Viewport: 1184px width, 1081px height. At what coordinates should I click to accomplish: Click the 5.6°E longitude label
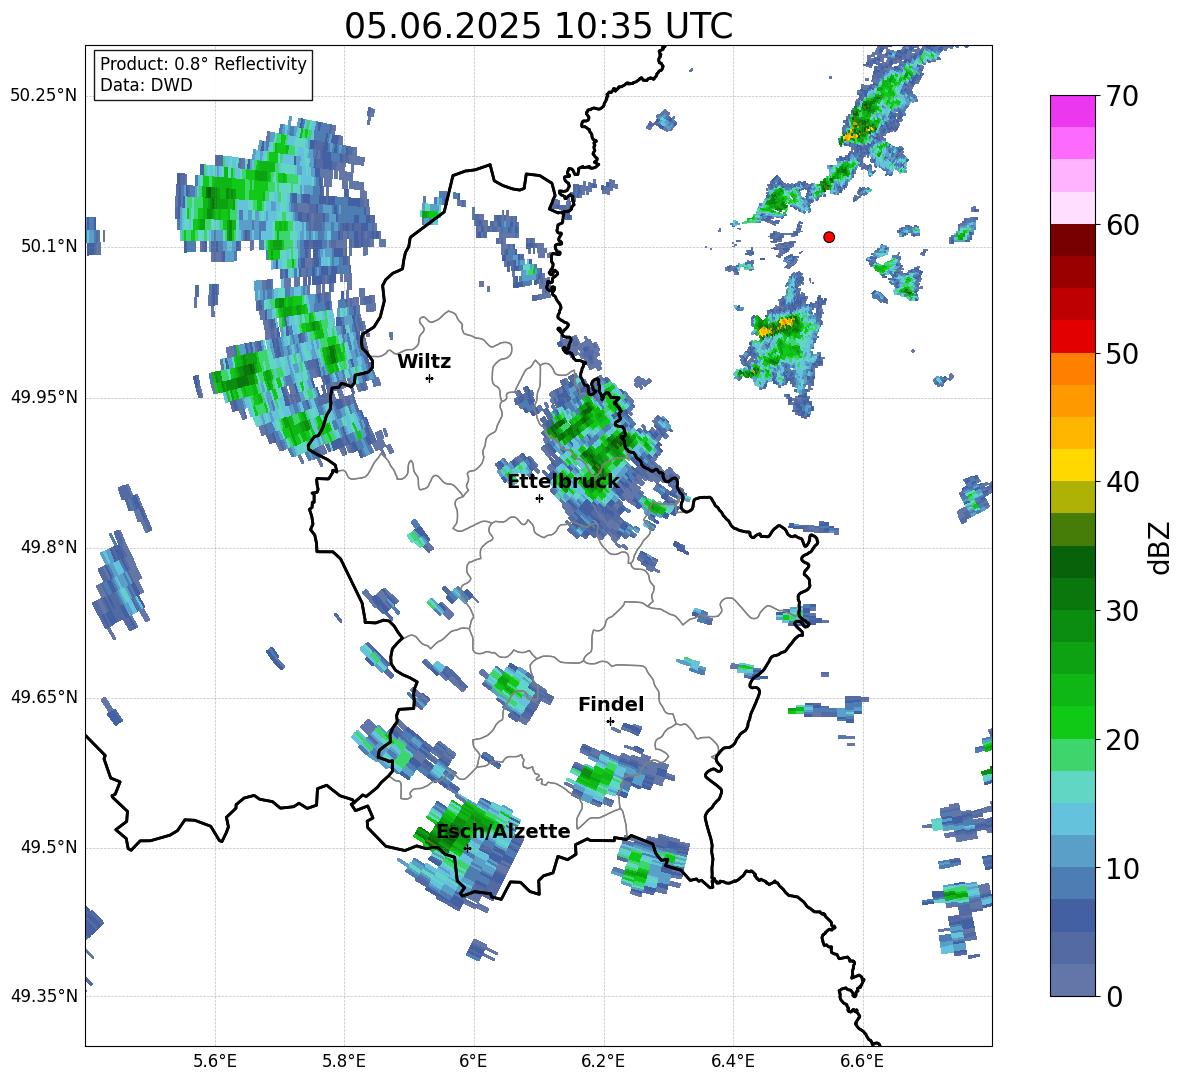click(215, 1061)
